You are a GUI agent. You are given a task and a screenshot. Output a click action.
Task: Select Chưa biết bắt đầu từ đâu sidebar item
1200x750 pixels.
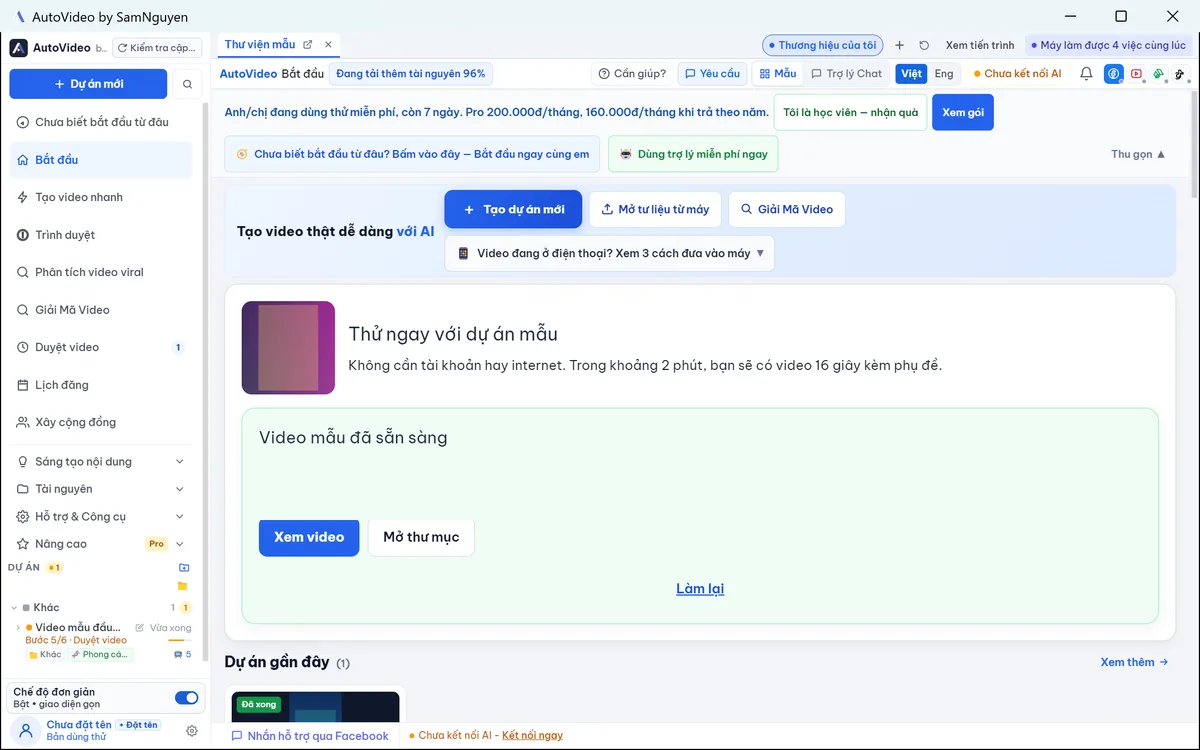pos(100,122)
